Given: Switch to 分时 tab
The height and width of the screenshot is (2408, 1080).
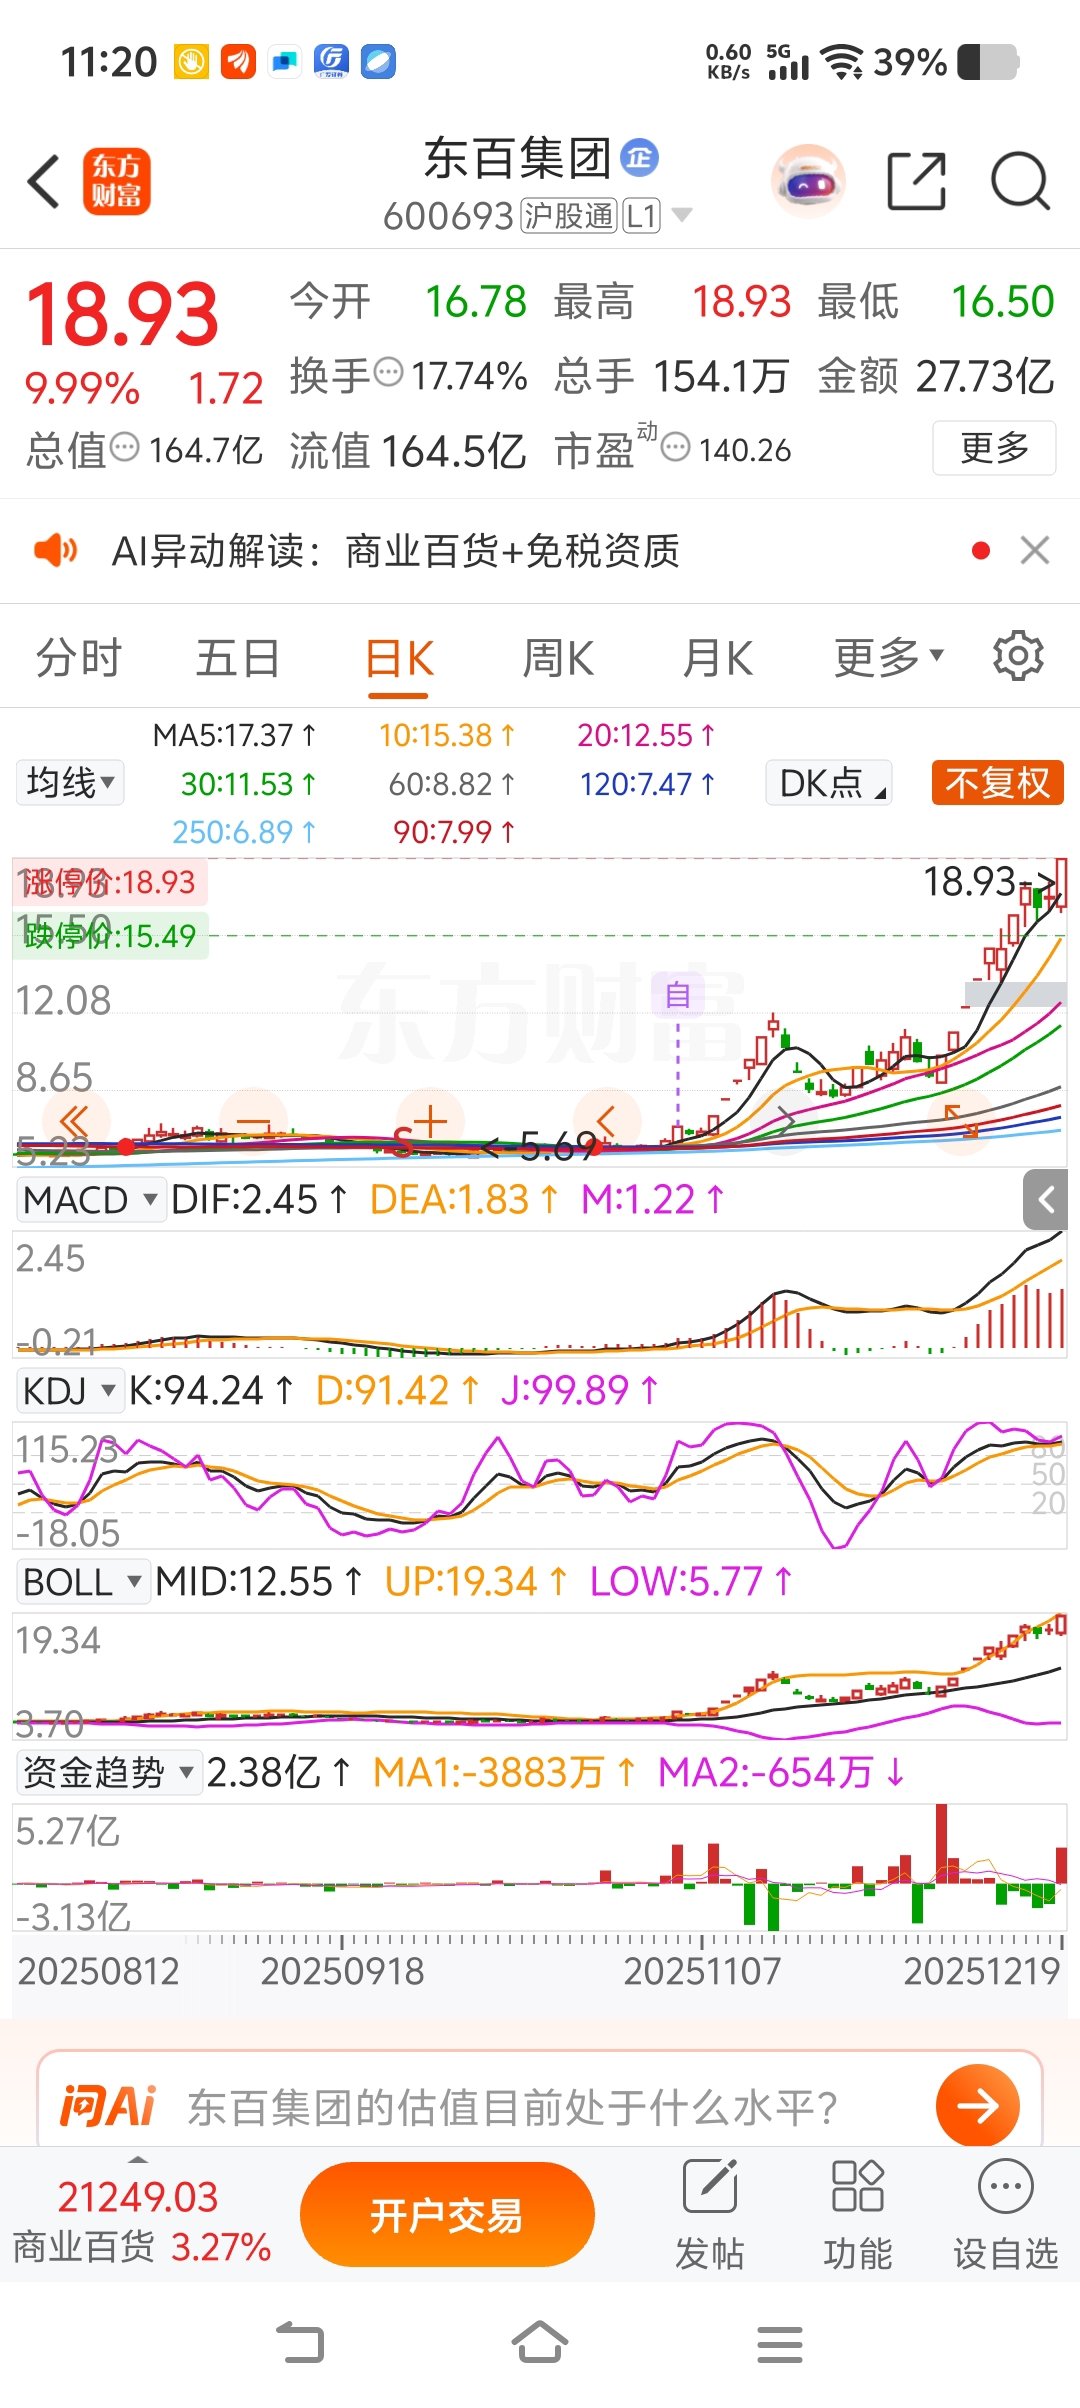Looking at the screenshot, I should [x=78, y=658].
